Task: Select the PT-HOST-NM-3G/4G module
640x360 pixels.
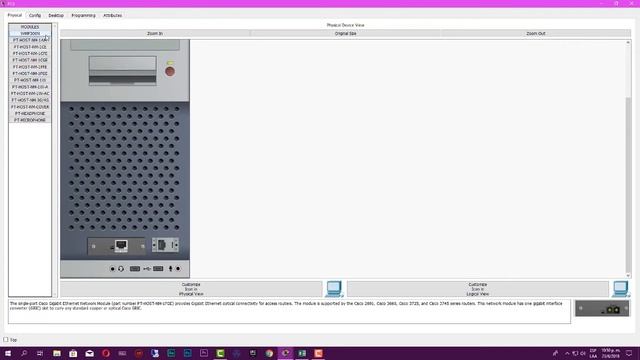Action: point(30,100)
